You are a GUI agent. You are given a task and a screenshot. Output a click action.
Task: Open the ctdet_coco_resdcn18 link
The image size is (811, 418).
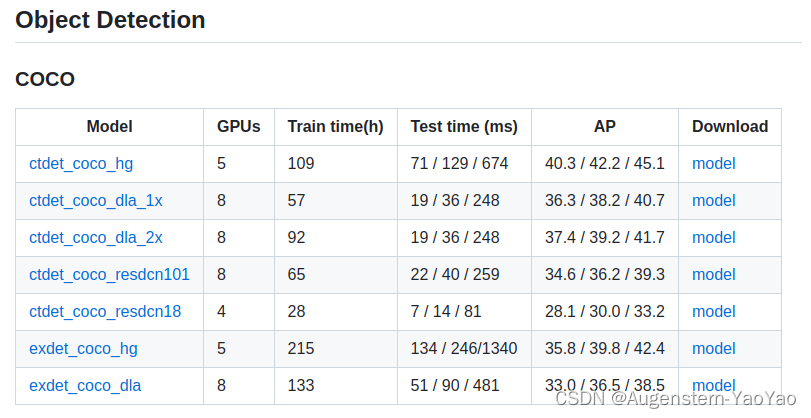(x=105, y=311)
